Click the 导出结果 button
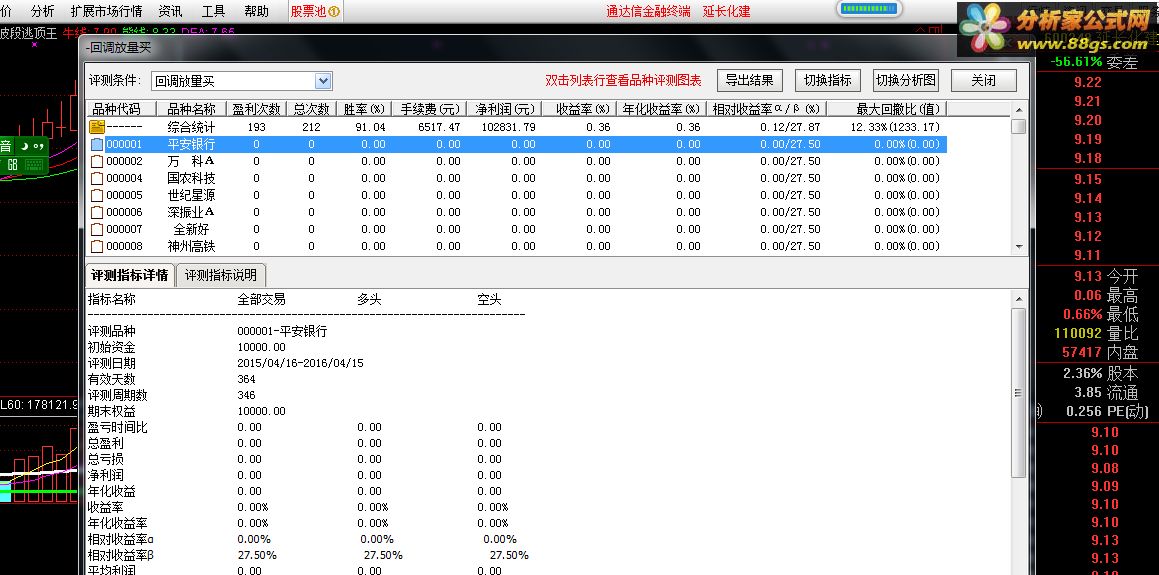This screenshot has height=575, width=1159. pos(750,81)
